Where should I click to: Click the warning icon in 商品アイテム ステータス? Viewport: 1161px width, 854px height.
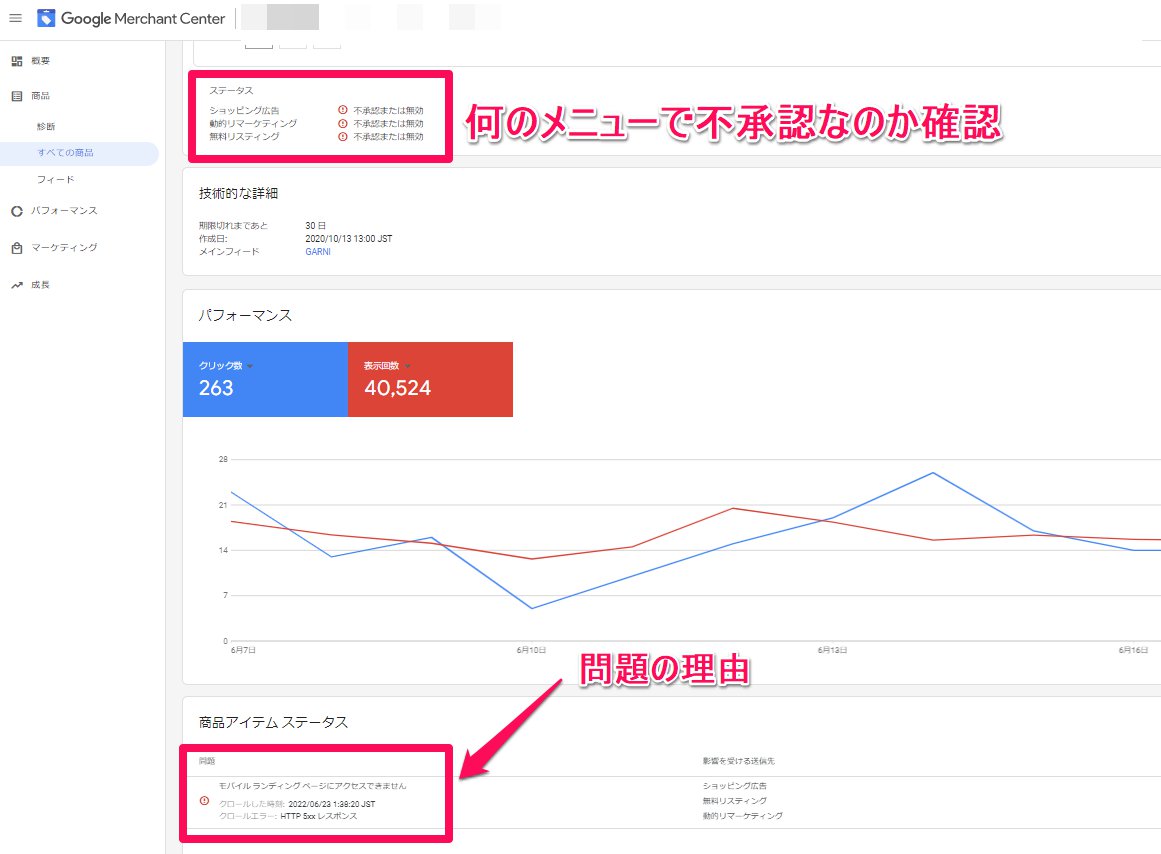click(205, 801)
